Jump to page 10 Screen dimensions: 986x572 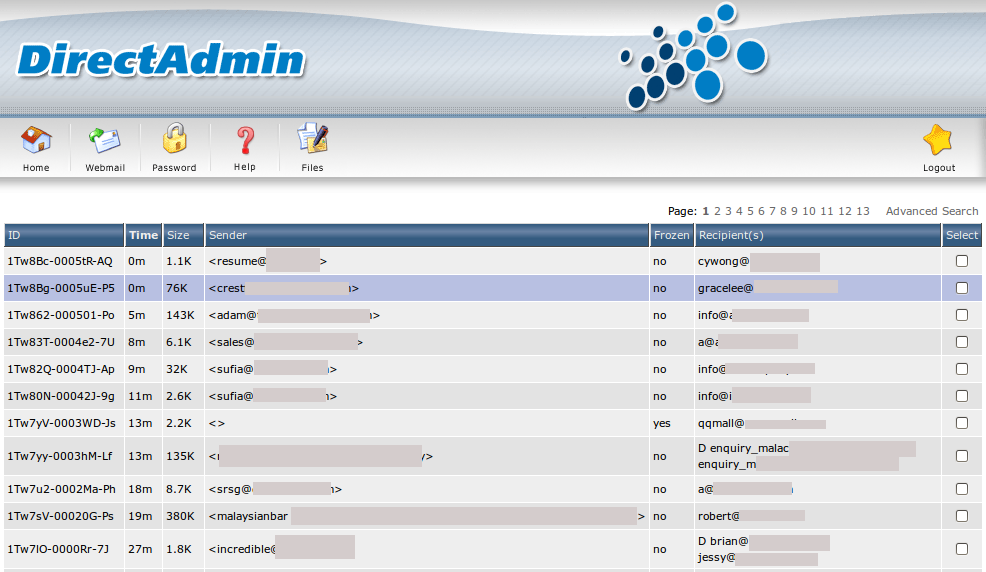pyautogui.click(x=809, y=211)
